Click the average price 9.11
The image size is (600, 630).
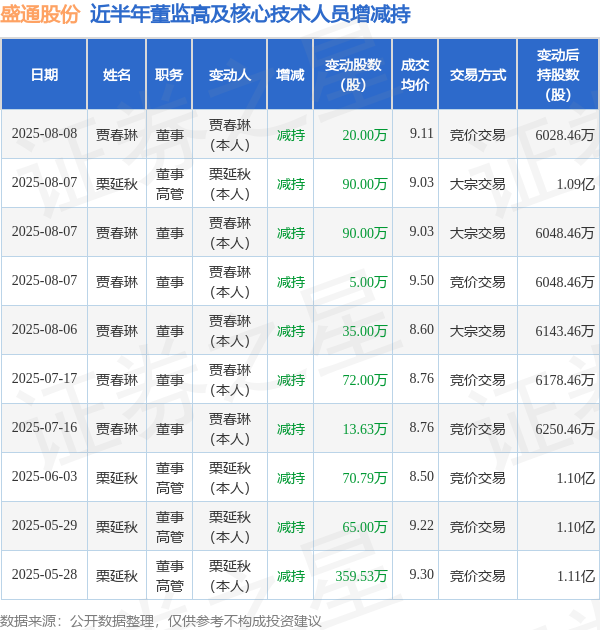coord(422,133)
